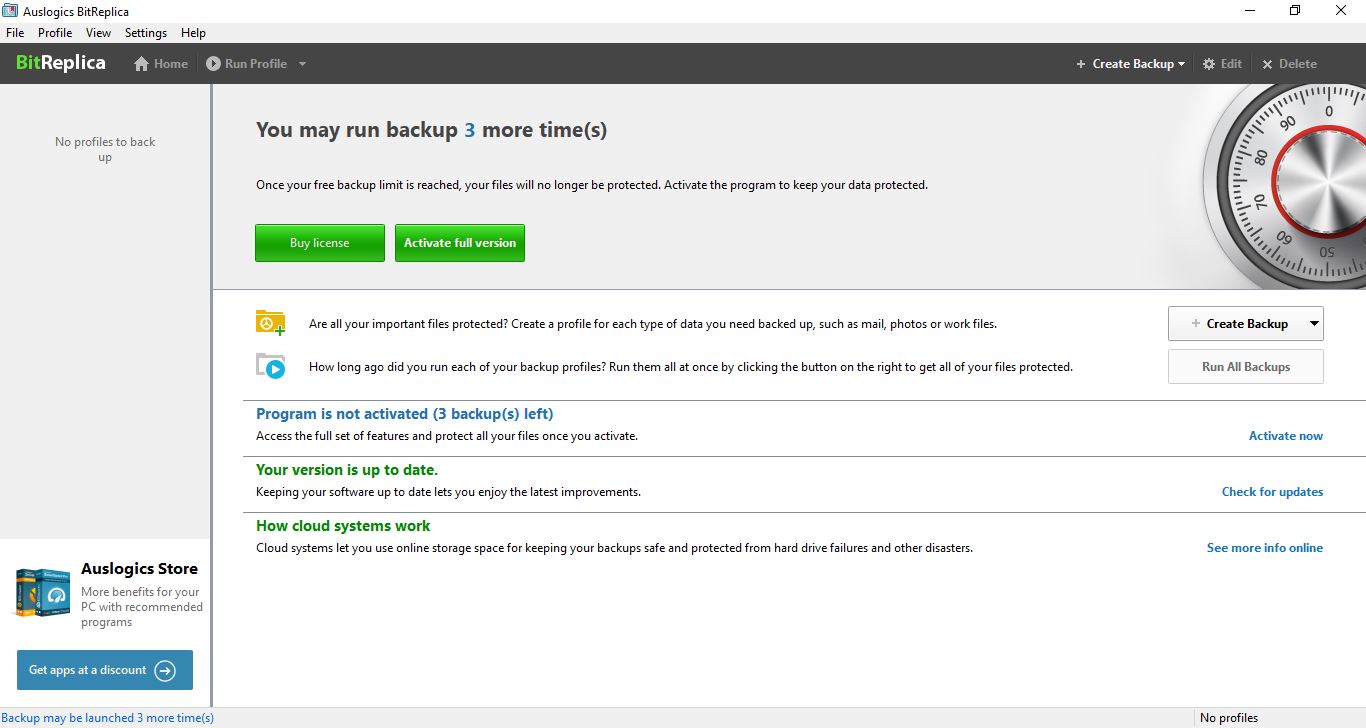
Task: Open the File menu
Action: [15, 33]
